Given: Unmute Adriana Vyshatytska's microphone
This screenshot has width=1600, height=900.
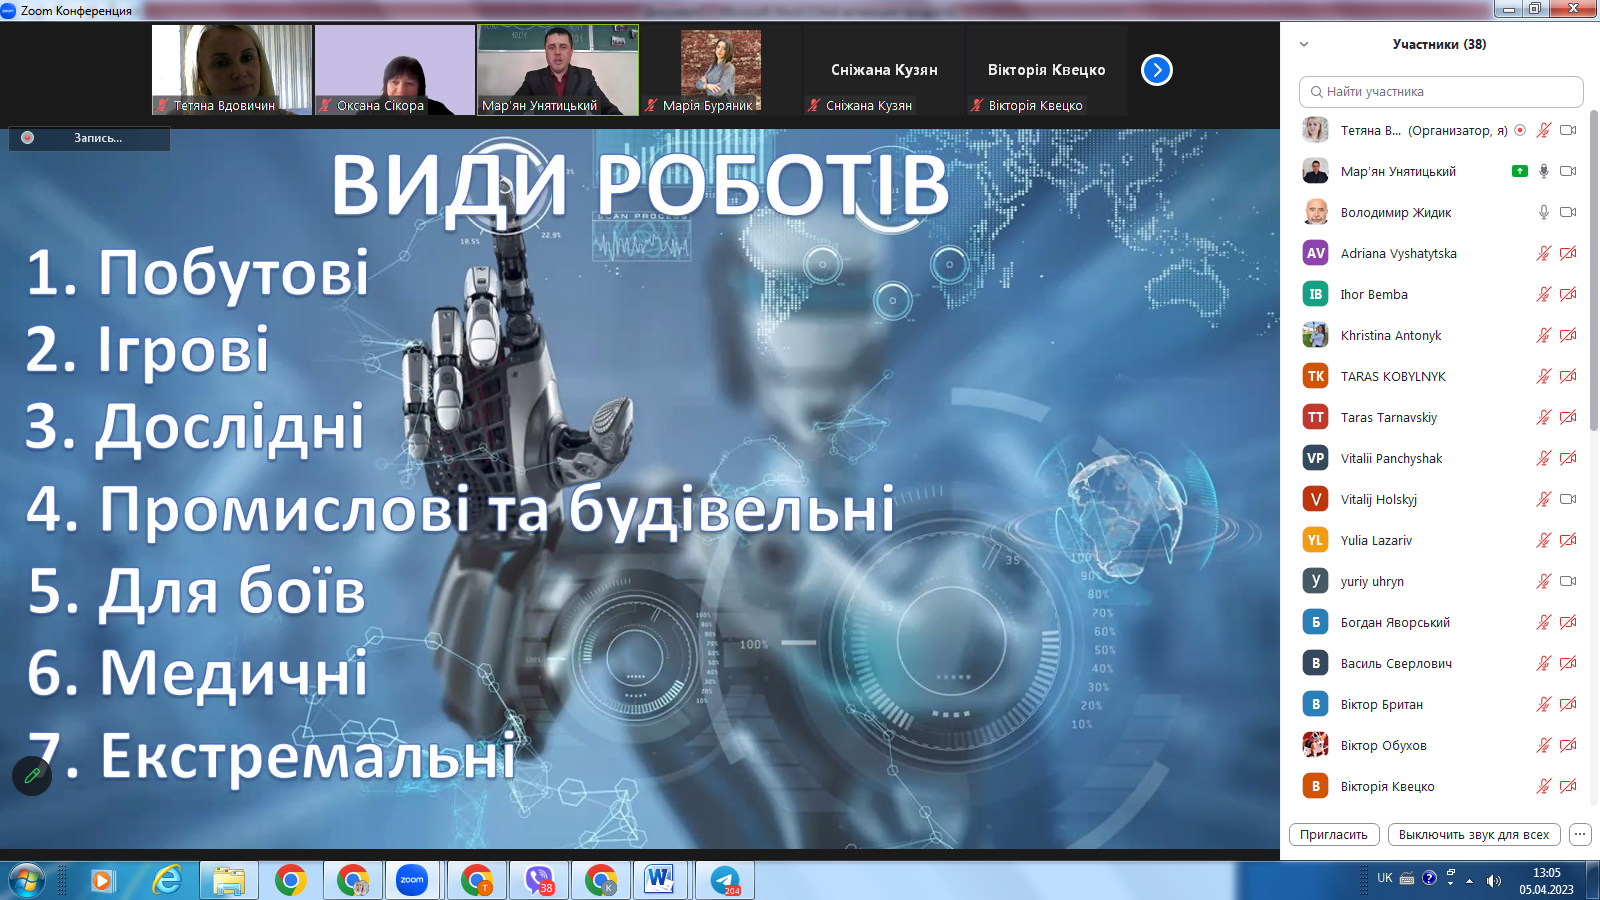Looking at the screenshot, I should point(1543,253).
